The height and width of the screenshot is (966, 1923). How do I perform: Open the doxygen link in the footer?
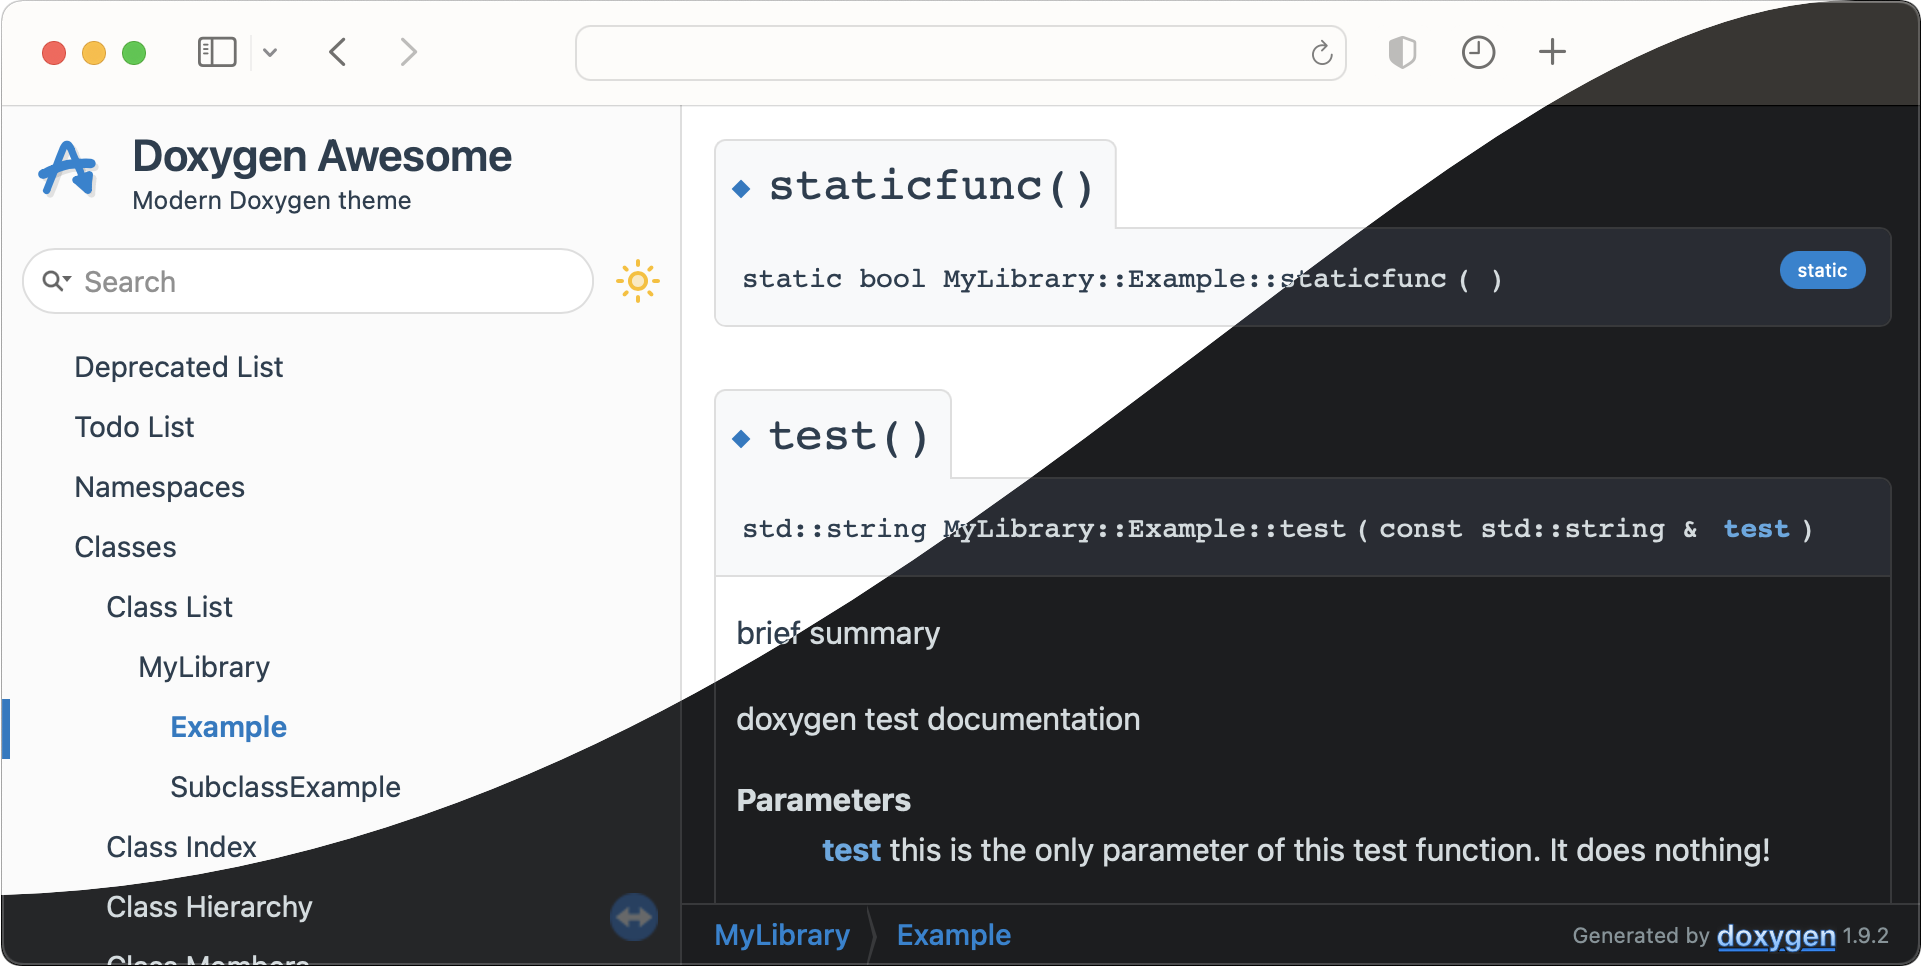[1775, 937]
